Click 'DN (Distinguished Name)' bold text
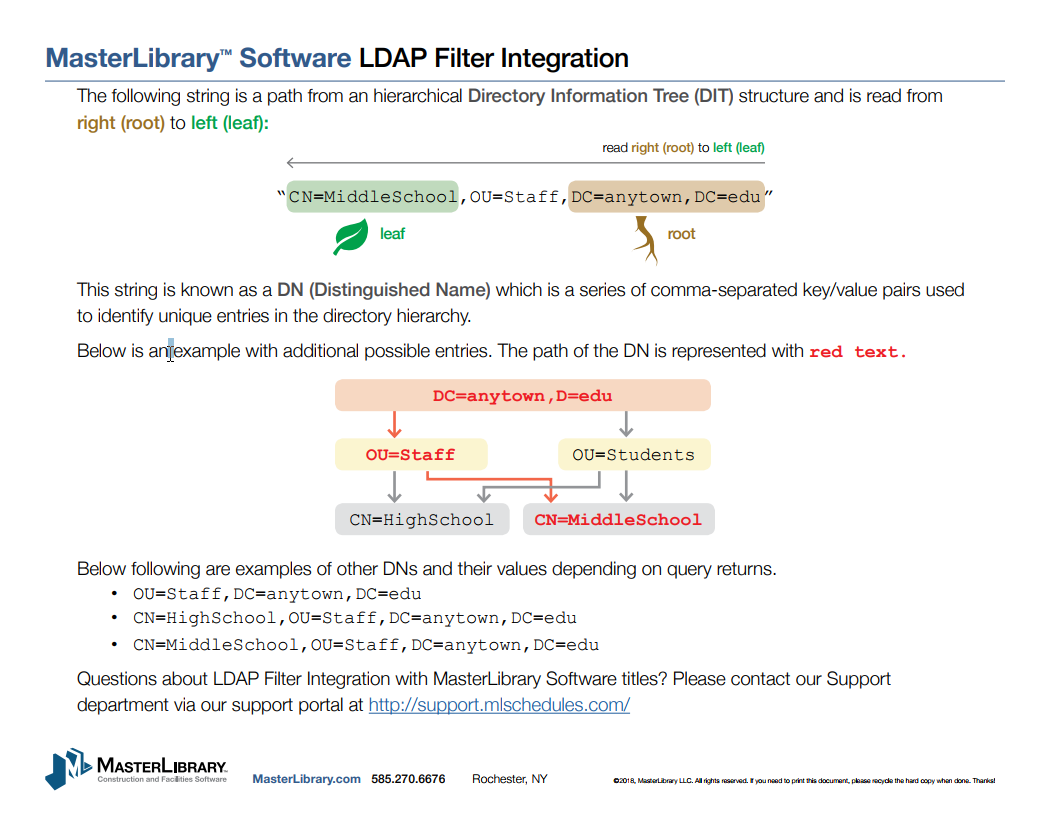Image resolution: width=1052 pixels, height=815 pixels. 384,290
